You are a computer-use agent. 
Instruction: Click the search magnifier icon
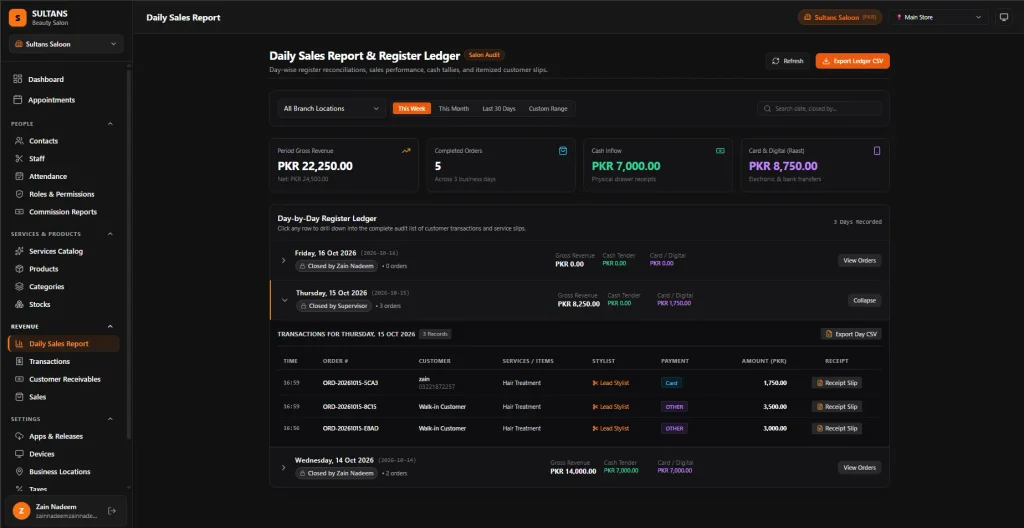tap(767, 108)
